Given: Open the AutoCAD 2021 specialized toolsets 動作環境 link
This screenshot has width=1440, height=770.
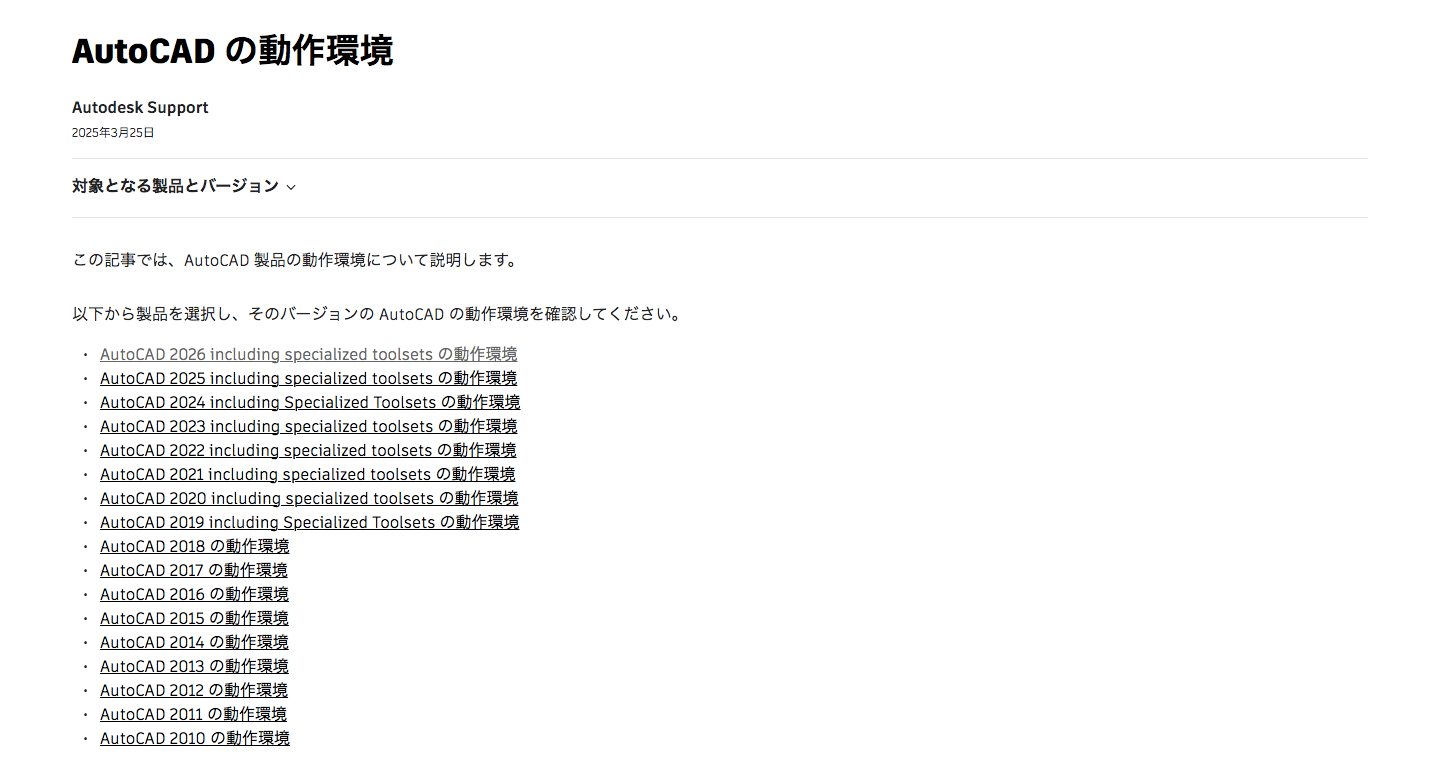Looking at the screenshot, I should tap(307, 474).
